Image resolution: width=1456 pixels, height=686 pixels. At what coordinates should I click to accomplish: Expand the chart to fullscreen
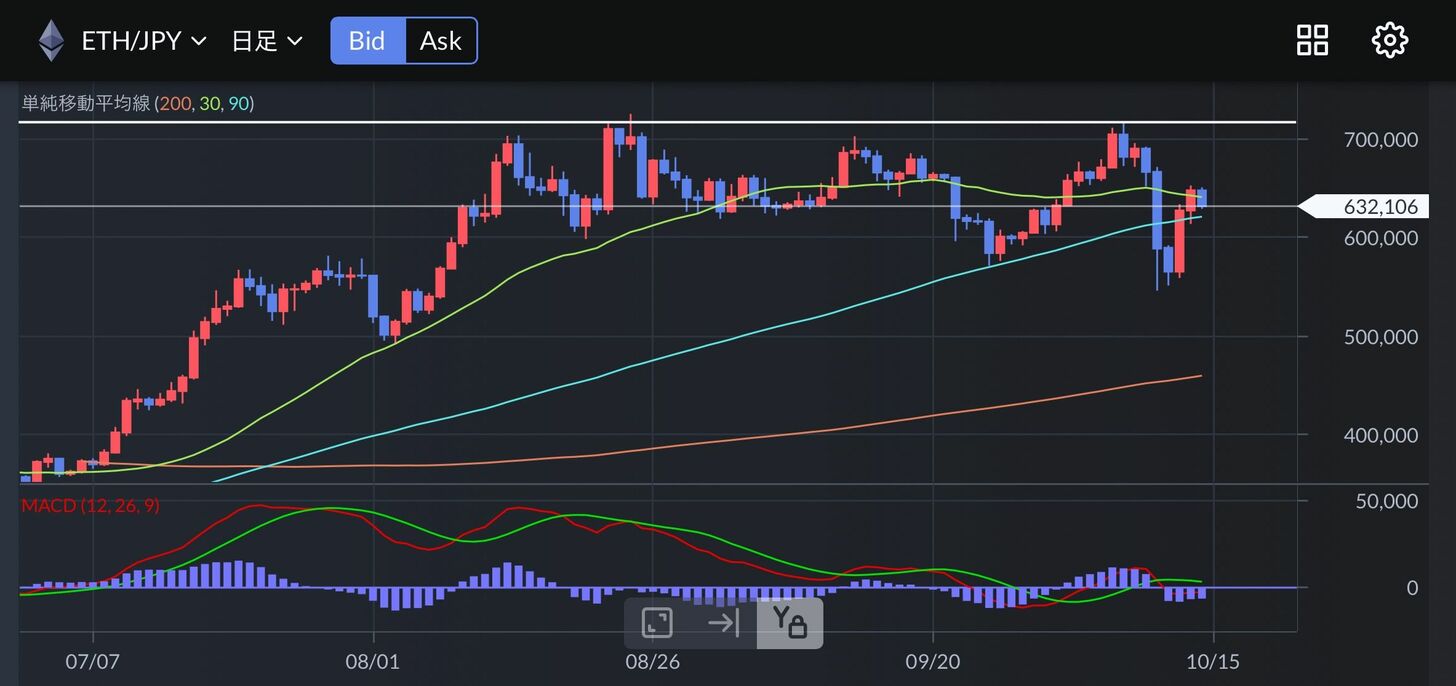657,623
